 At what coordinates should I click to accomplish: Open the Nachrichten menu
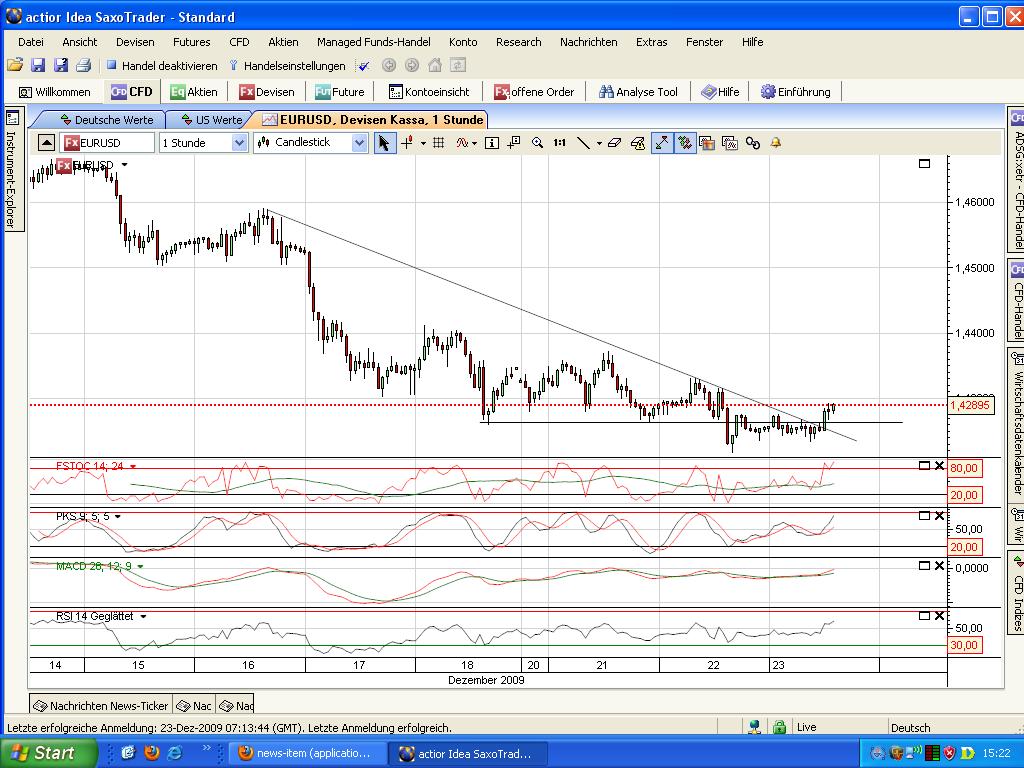click(x=588, y=42)
